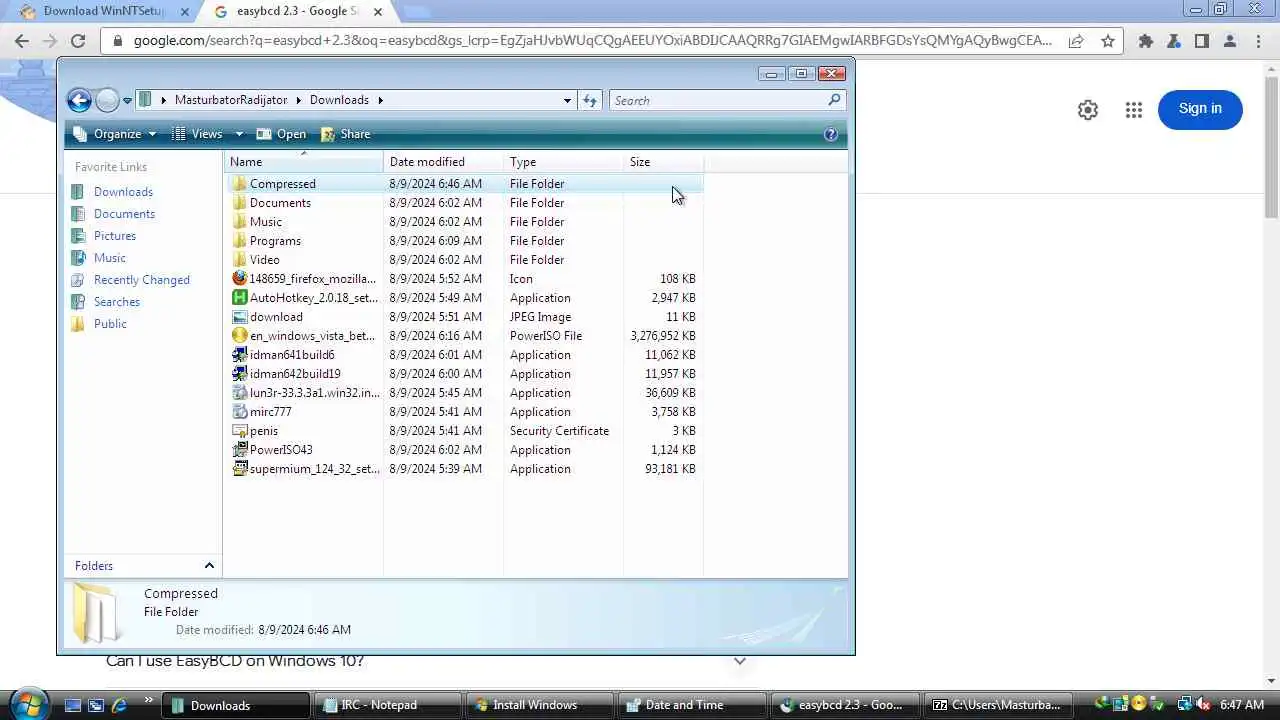
Task: Click Share in the Explorer toolbar
Action: click(x=345, y=134)
